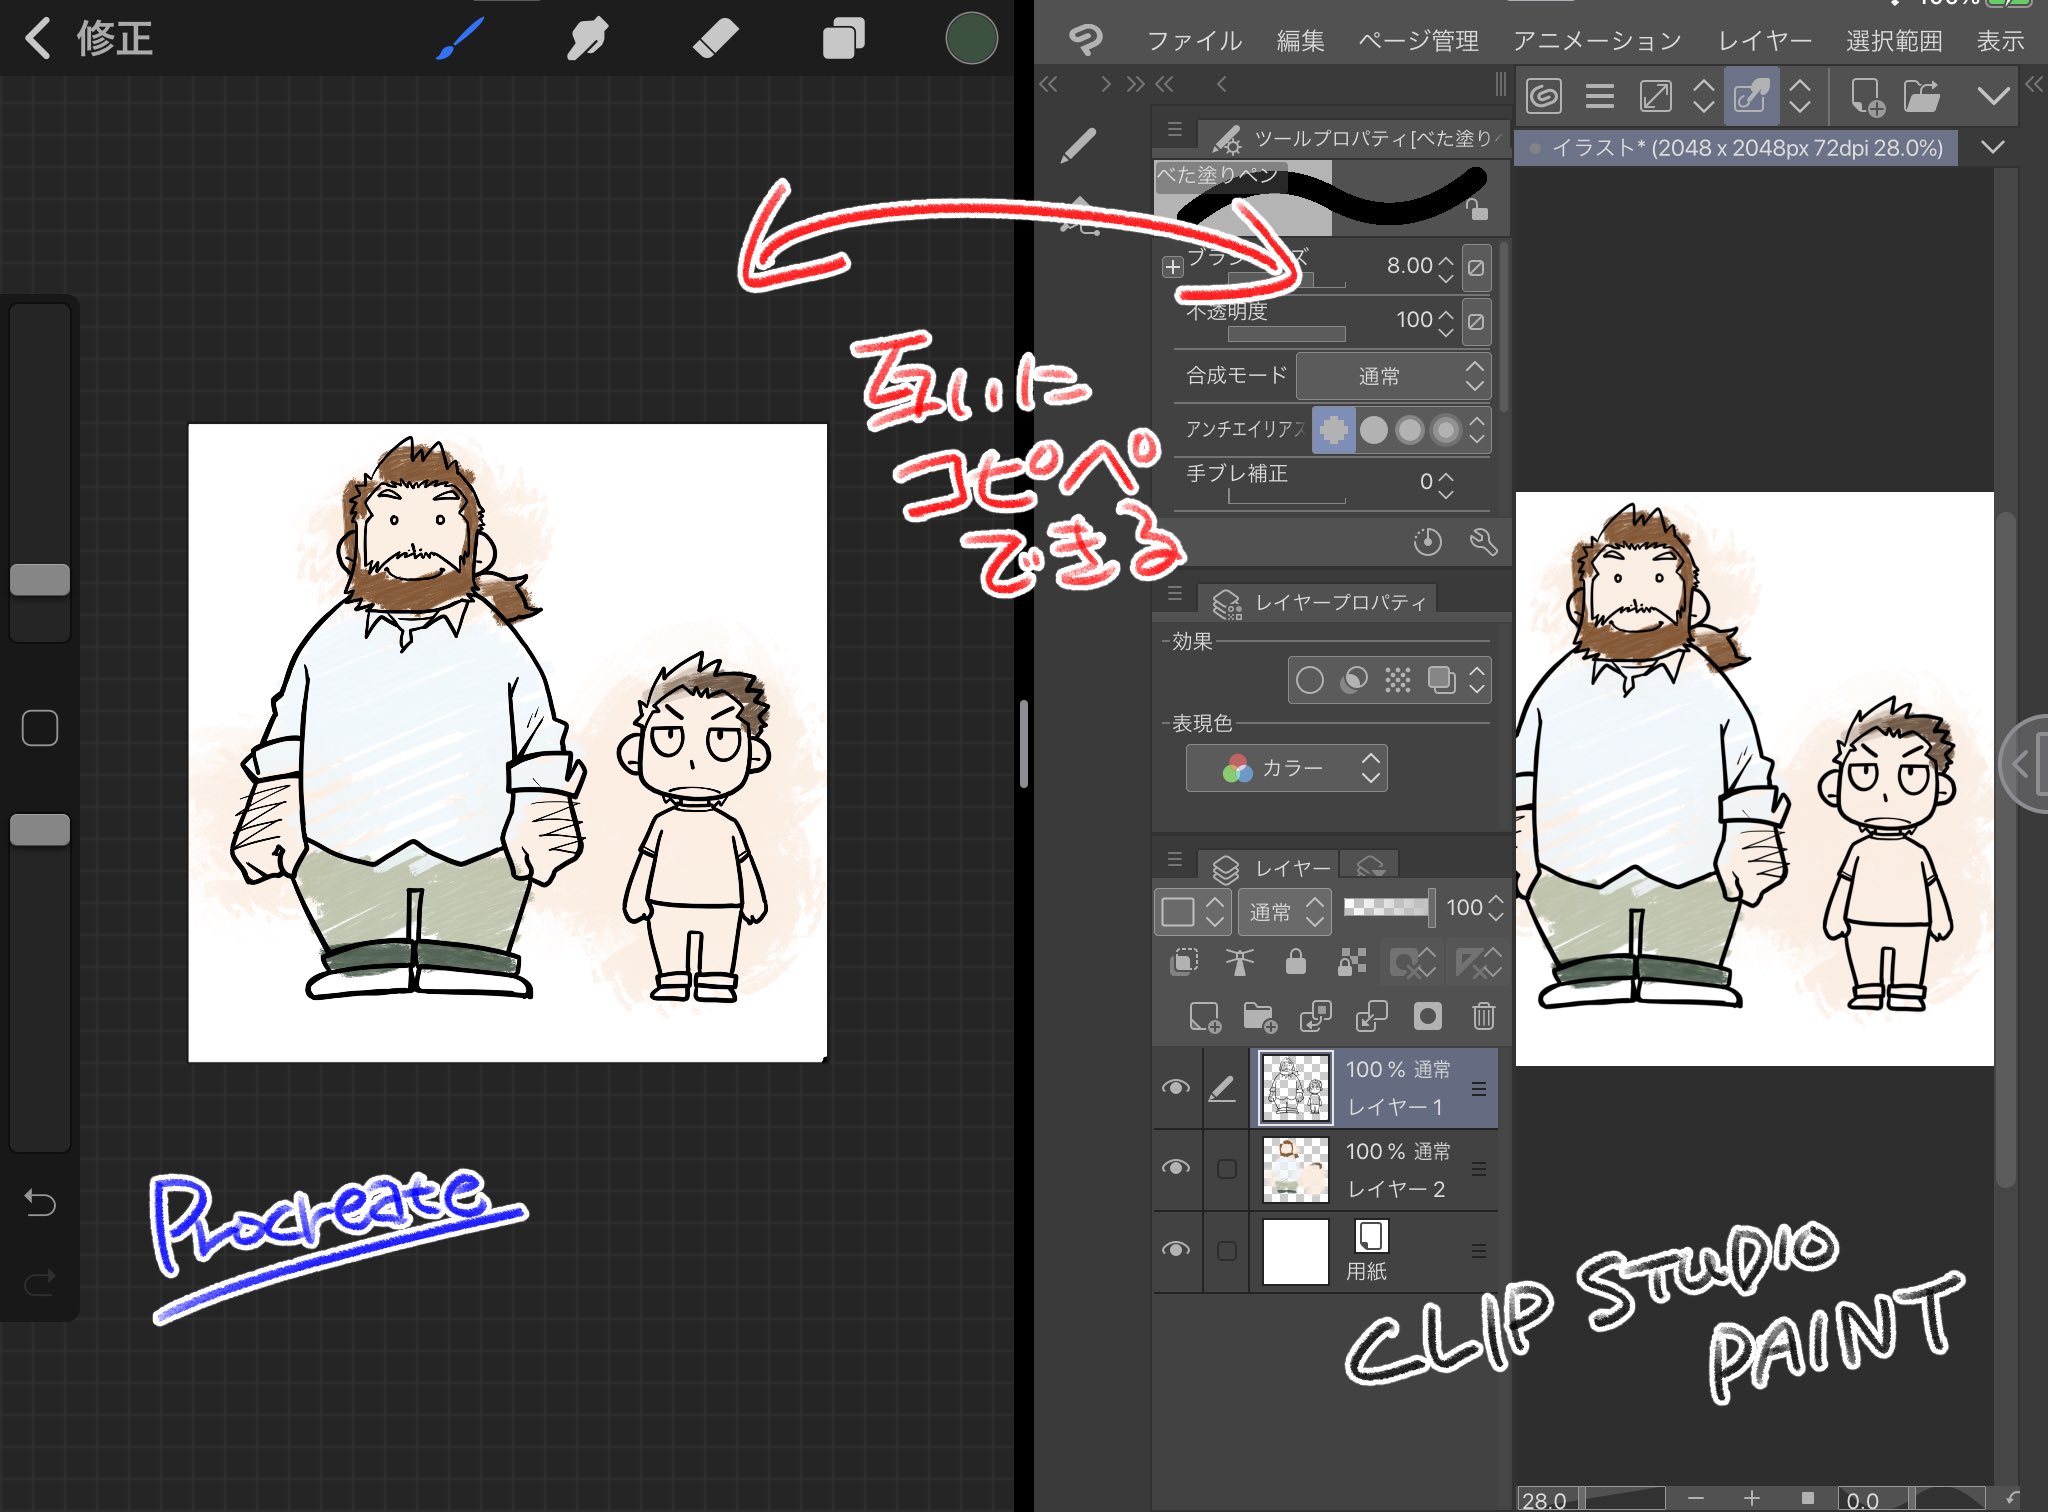Viewport: 2048px width, 1512px height.
Task: Tap the Procreate redo arrow
Action: click(x=40, y=1281)
